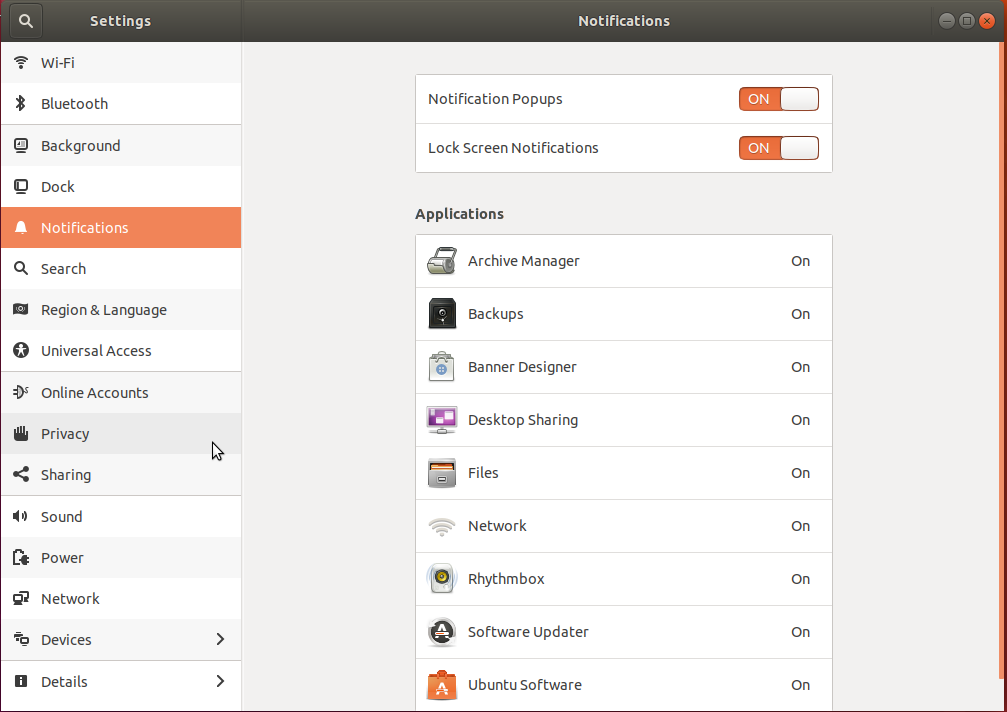Open Archive Manager notification settings
The image size is (1007, 712).
(624, 261)
